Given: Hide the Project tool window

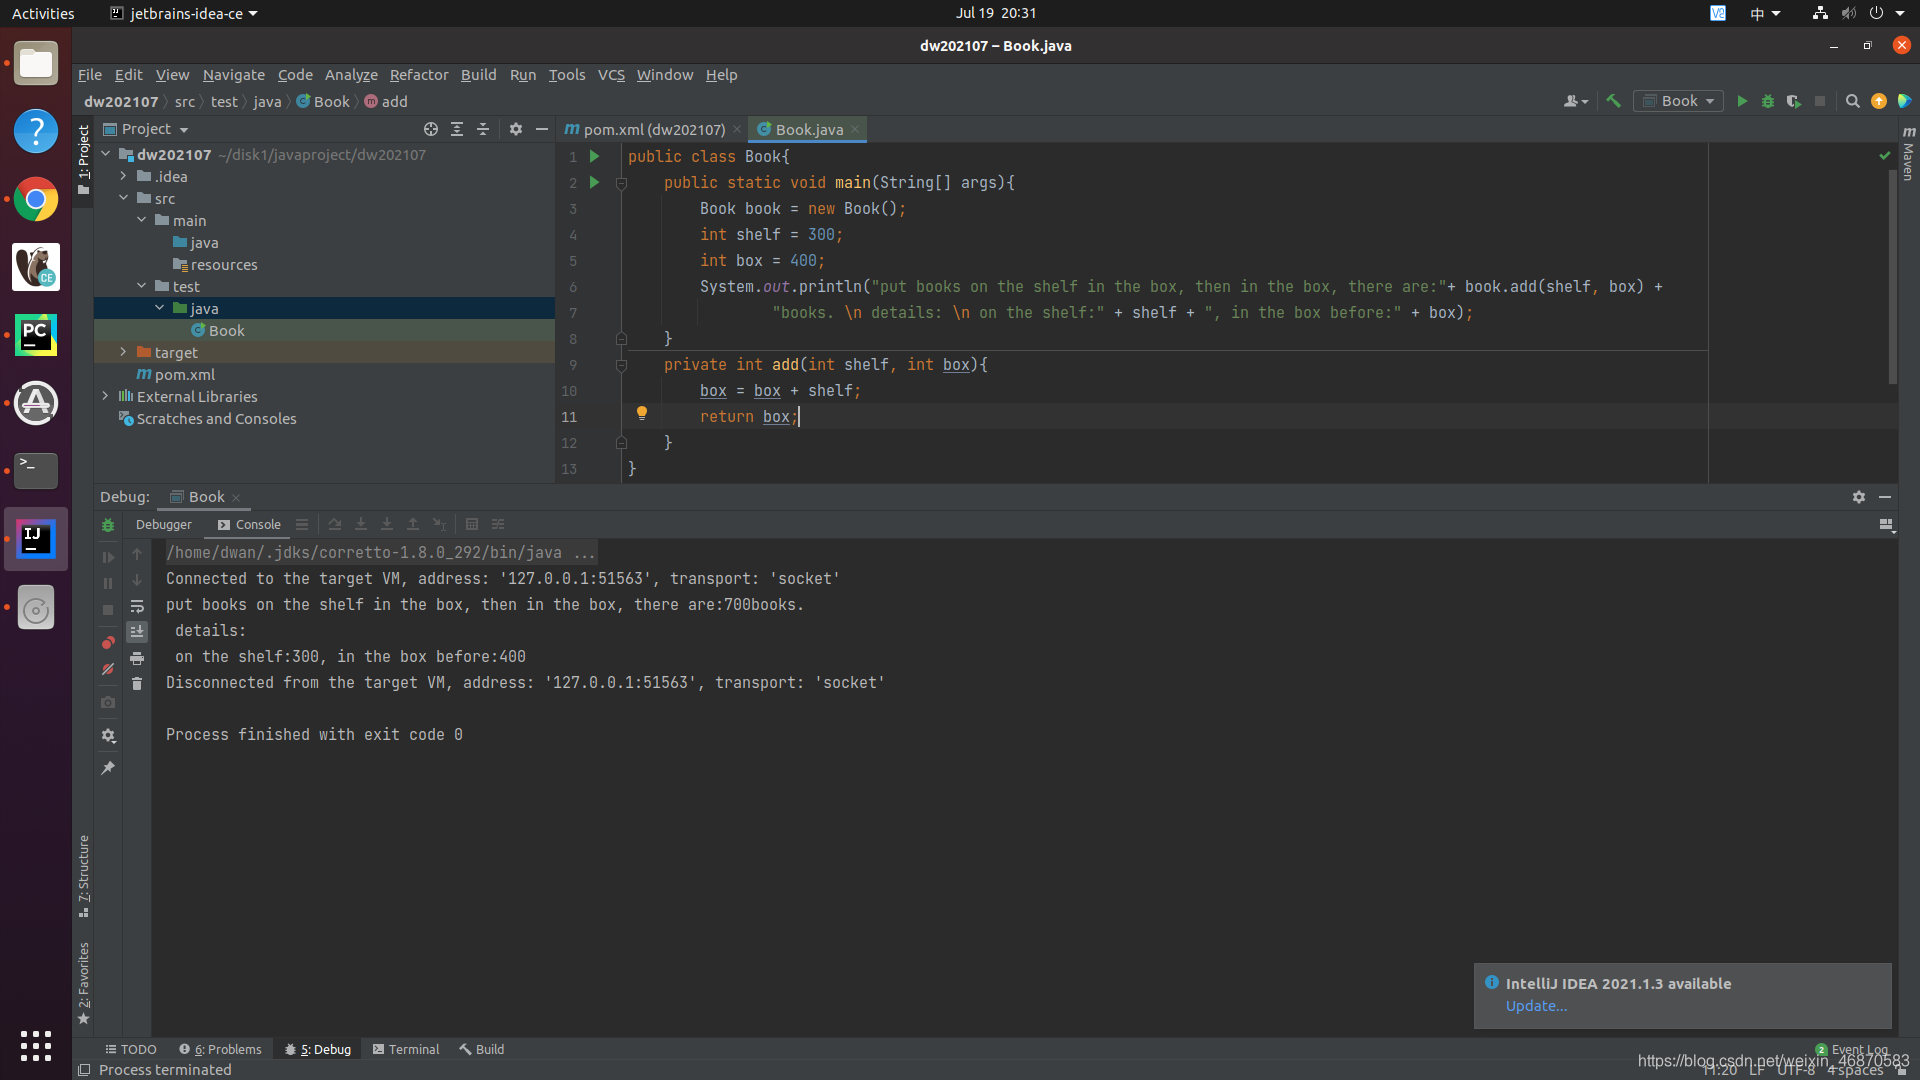Looking at the screenshot, I should [x=542, y=129].
